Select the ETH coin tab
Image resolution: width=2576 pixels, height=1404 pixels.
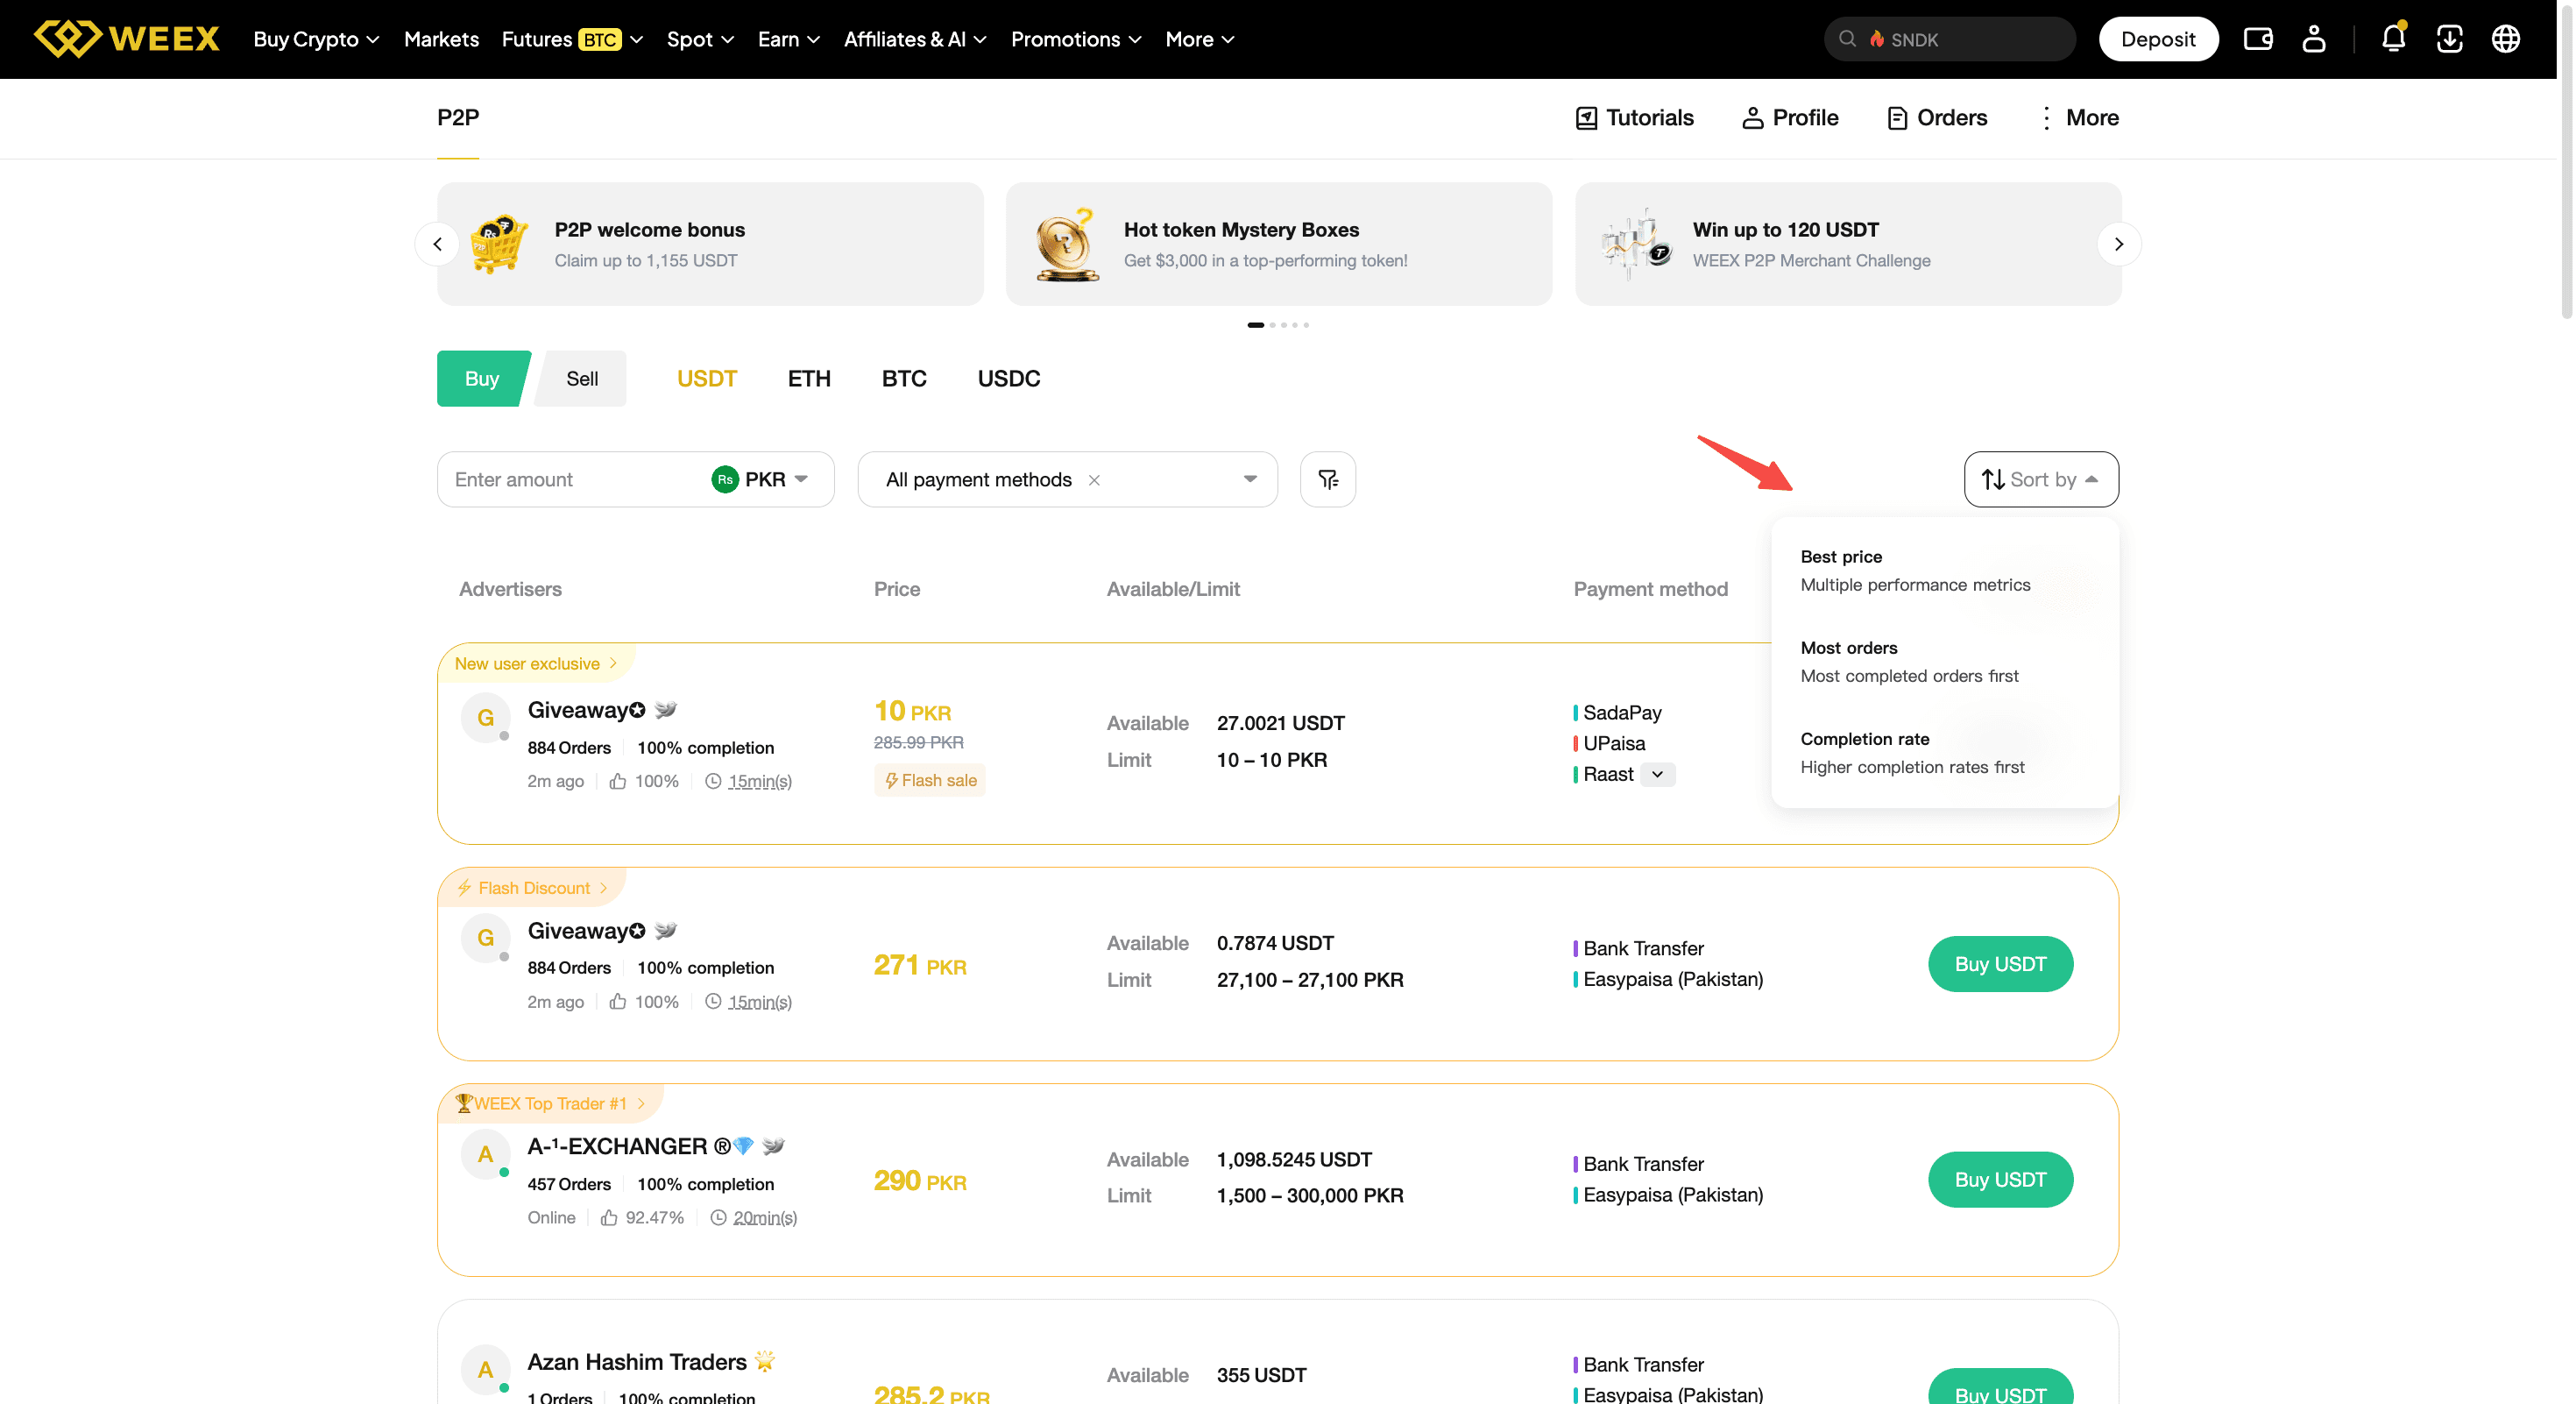coord(809,378)
